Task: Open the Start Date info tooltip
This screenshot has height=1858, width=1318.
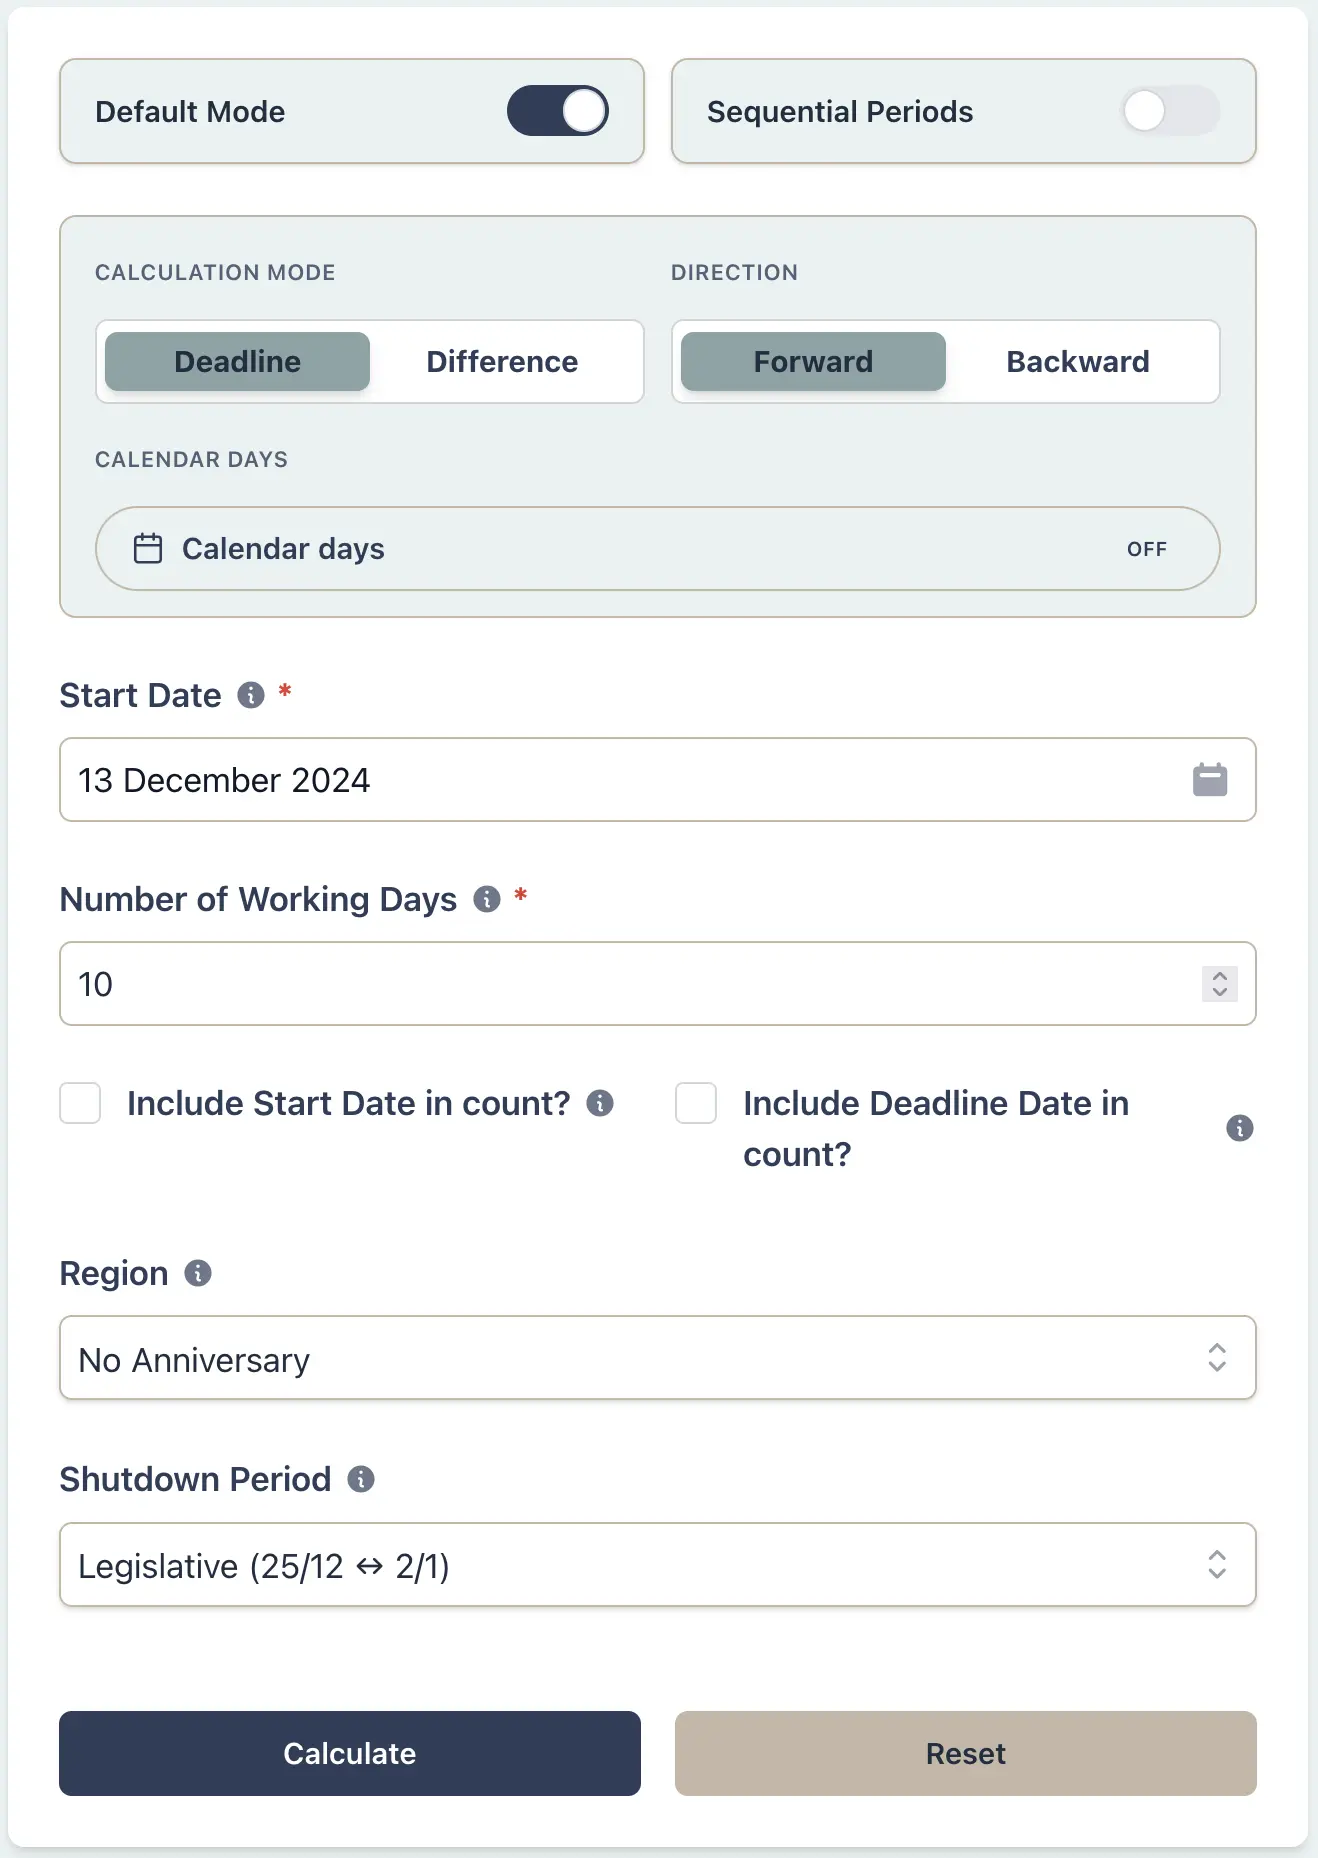Action: pos(250,694)
